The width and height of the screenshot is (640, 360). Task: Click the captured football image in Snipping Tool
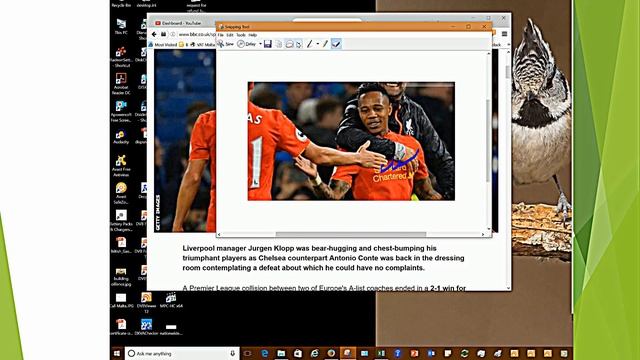click(x=351, y=141)
